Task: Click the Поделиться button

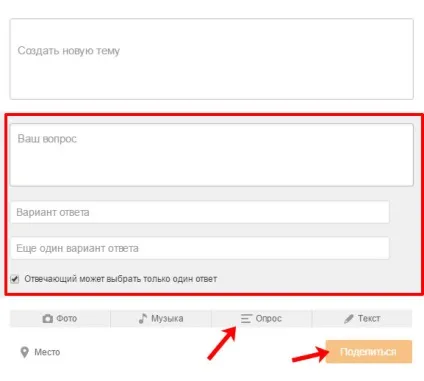Action: click(x=369, y=352)
